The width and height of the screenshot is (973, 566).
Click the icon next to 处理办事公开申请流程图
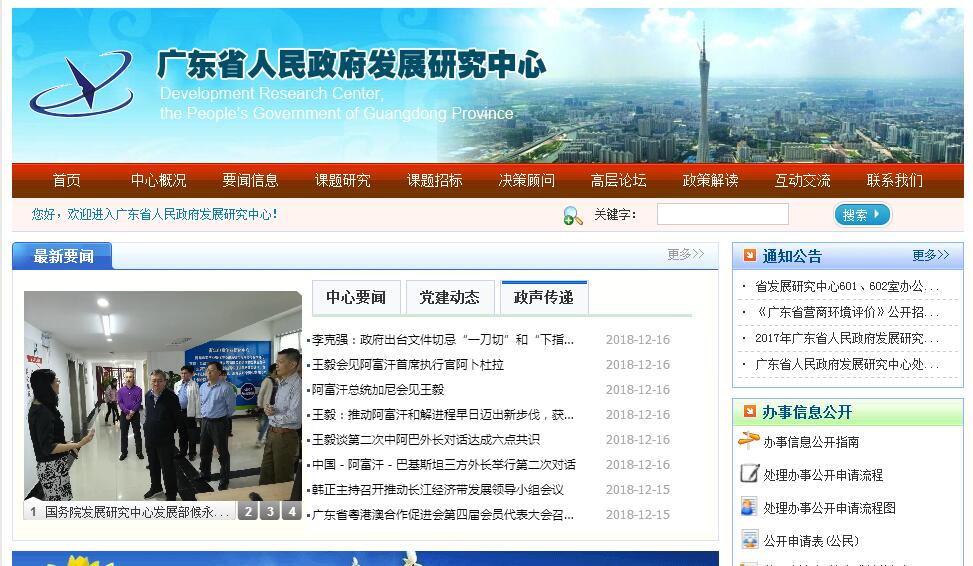coord(749,507)
